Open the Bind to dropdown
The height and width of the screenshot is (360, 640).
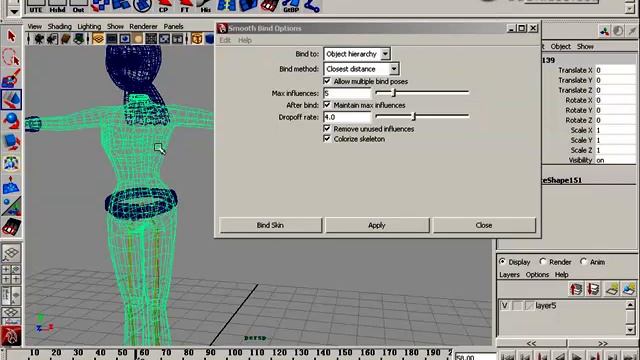point(357,53)
